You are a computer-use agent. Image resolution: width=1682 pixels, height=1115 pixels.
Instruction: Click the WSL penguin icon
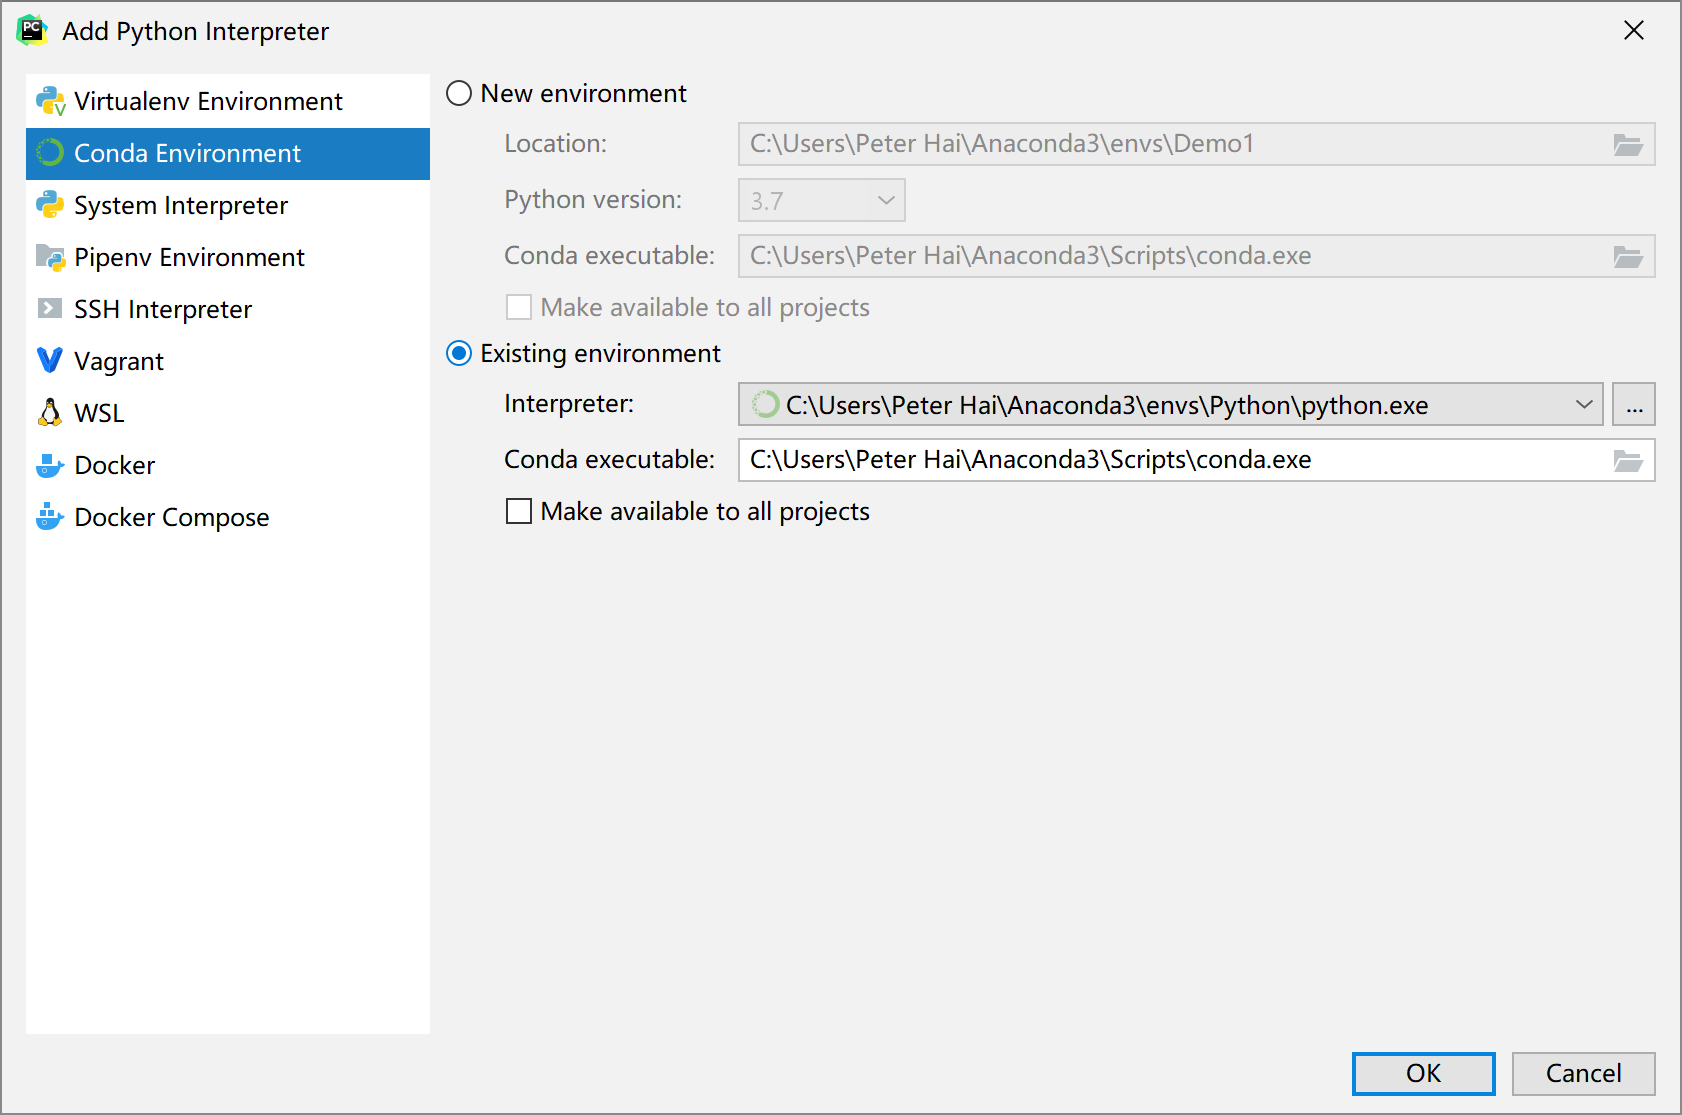[x=50, y=412]
